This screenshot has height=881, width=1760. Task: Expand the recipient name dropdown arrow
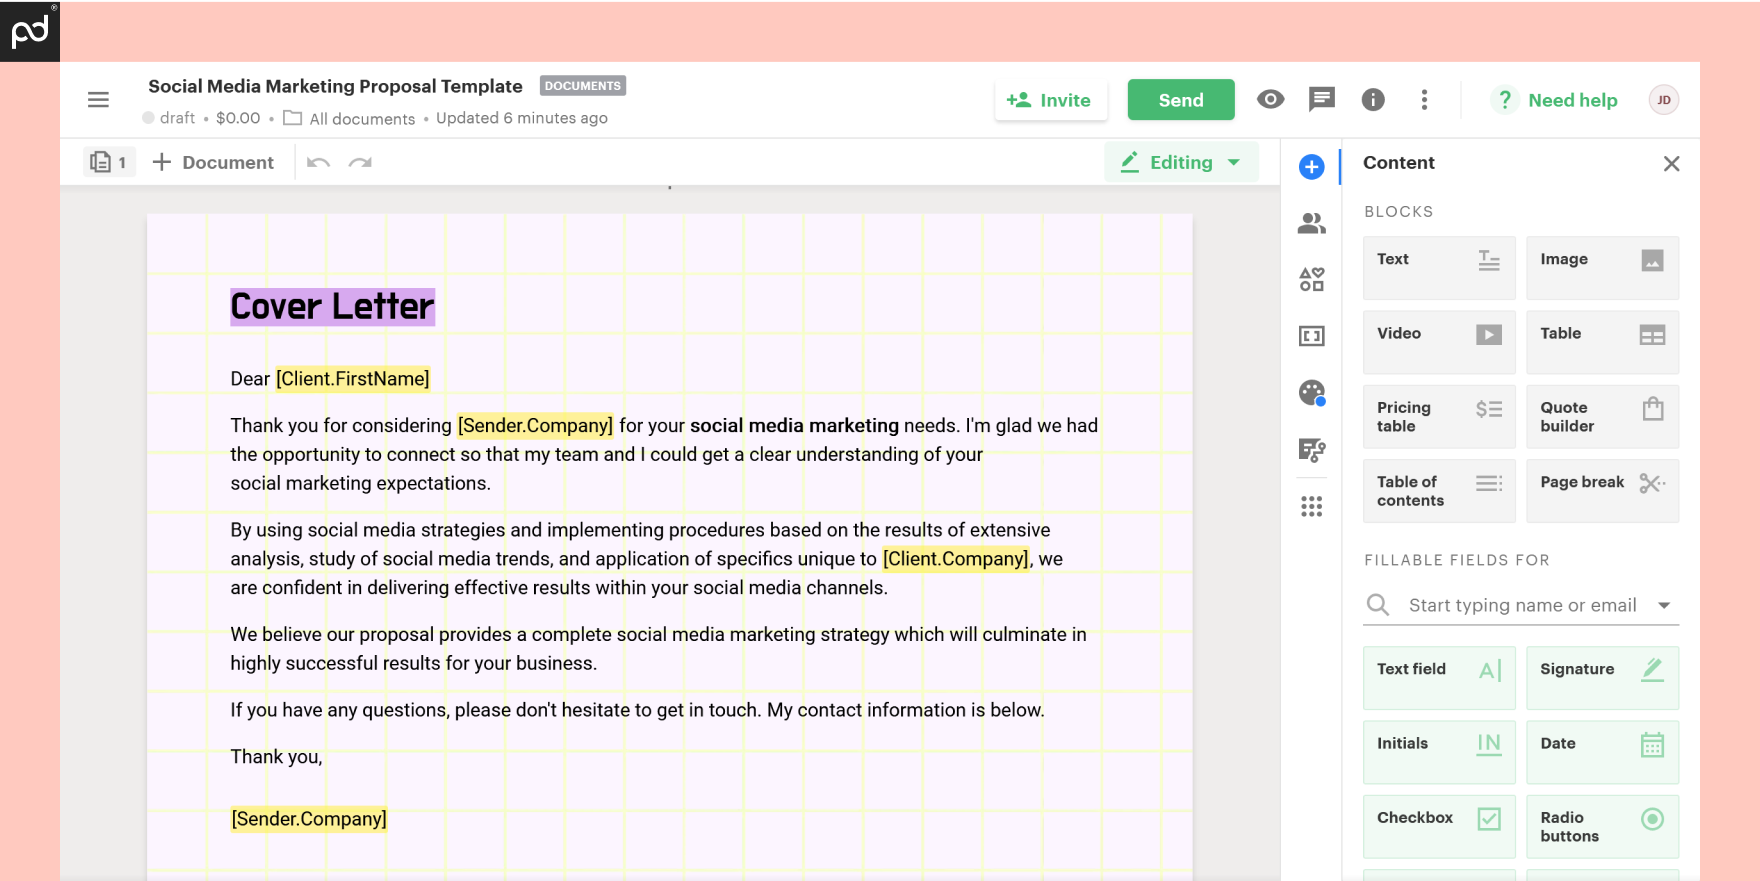[x=1664, y=605]
